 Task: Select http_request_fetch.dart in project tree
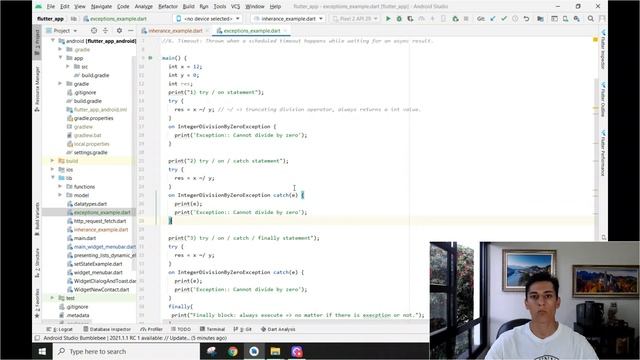[100, 221]
